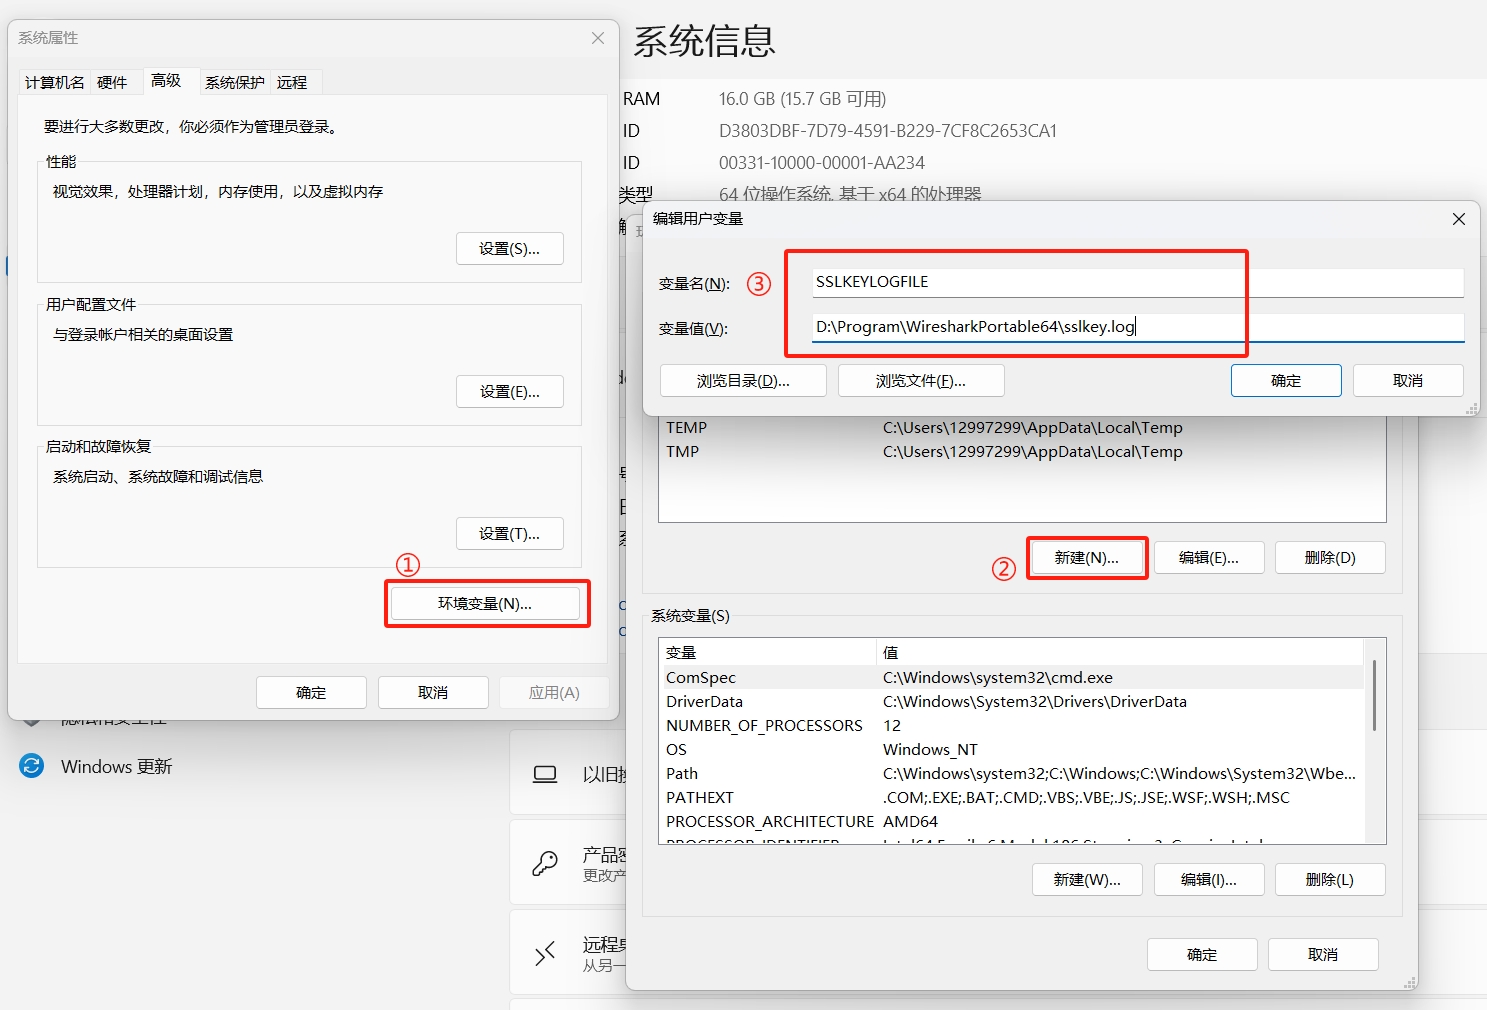
Task: Click the key icon for 产品密钥
Action: (x=545, y=862)
